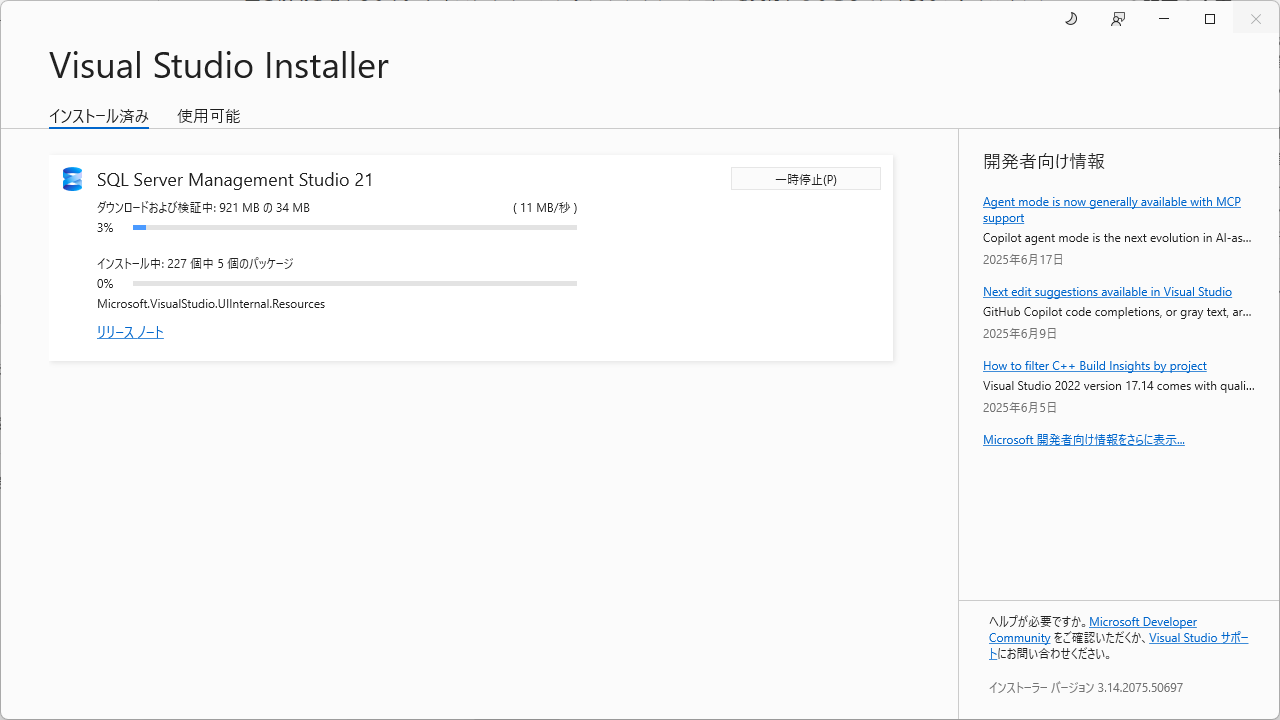Open the send feedback icon
Image resolution: width=1280 pixels, height=720 pixels.
pyautogui.click(x=1118, y=19)
